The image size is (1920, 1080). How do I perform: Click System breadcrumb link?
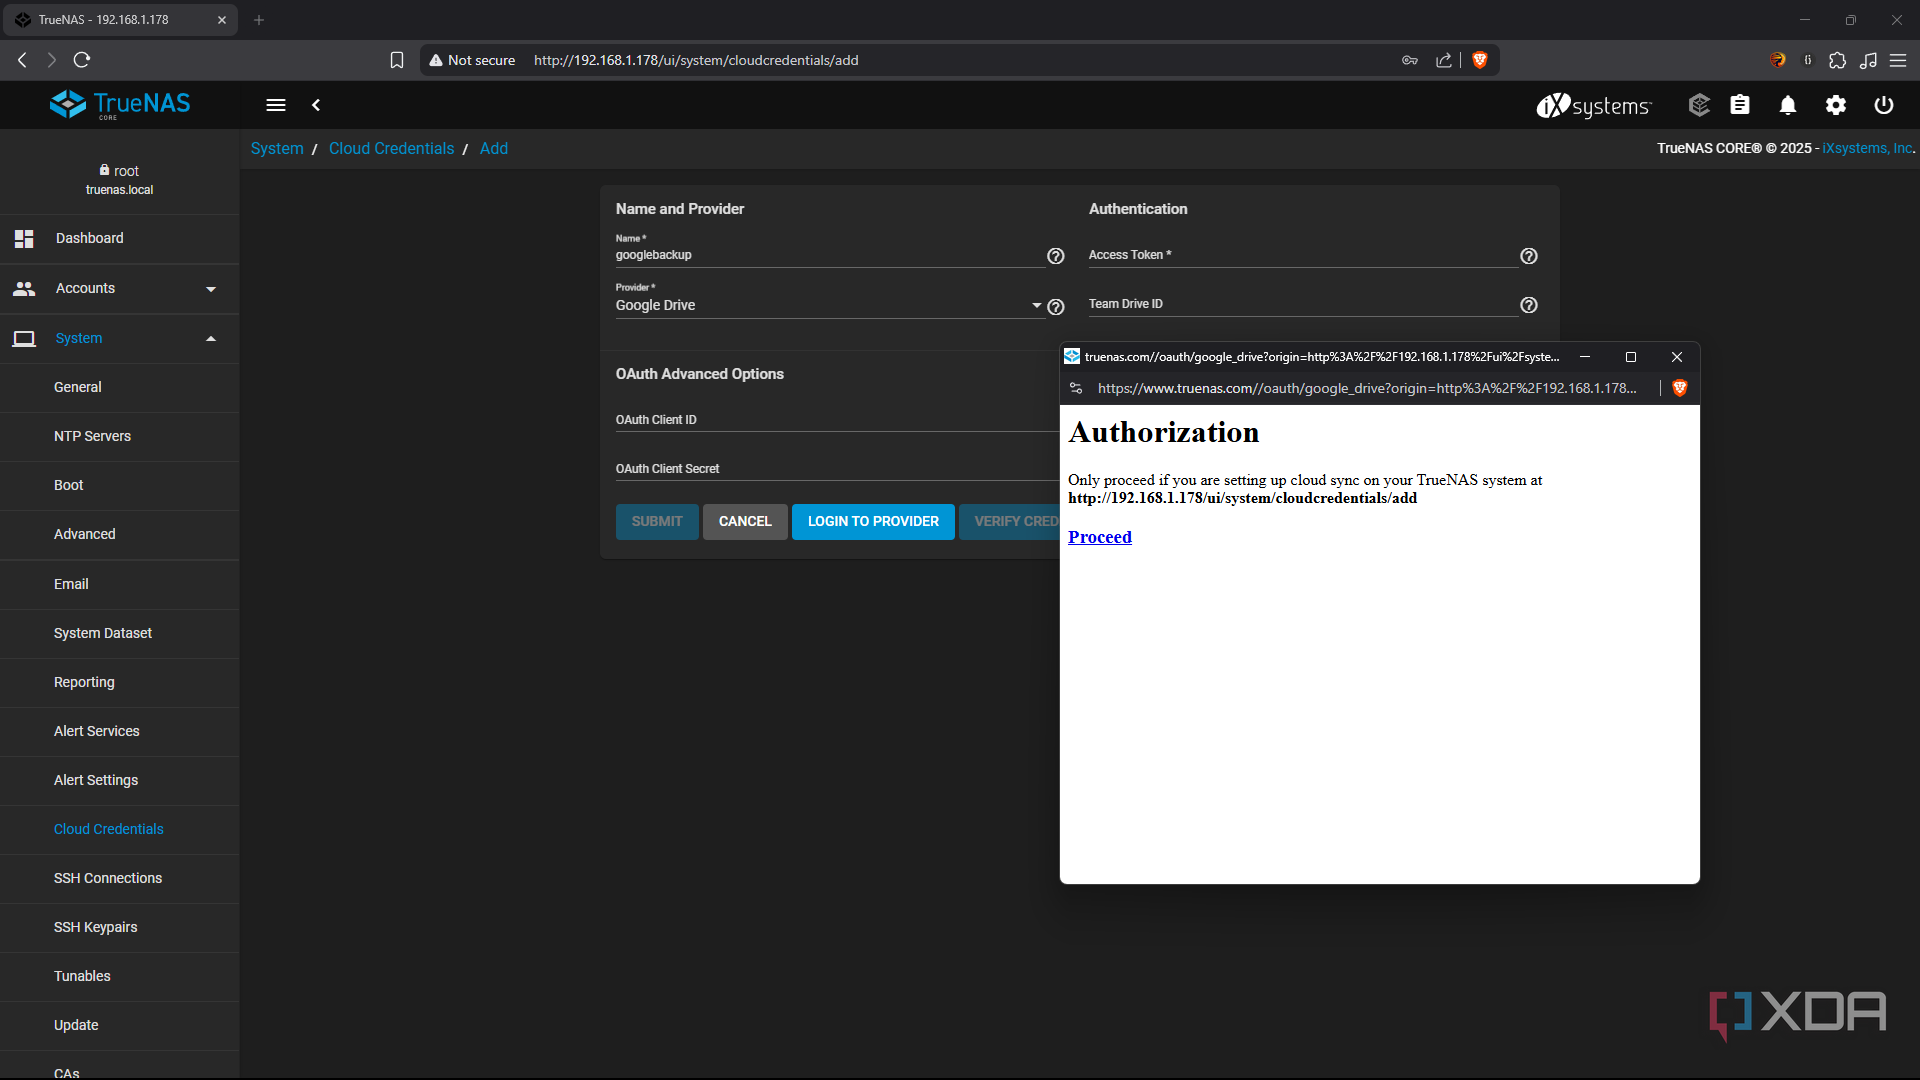277,148
